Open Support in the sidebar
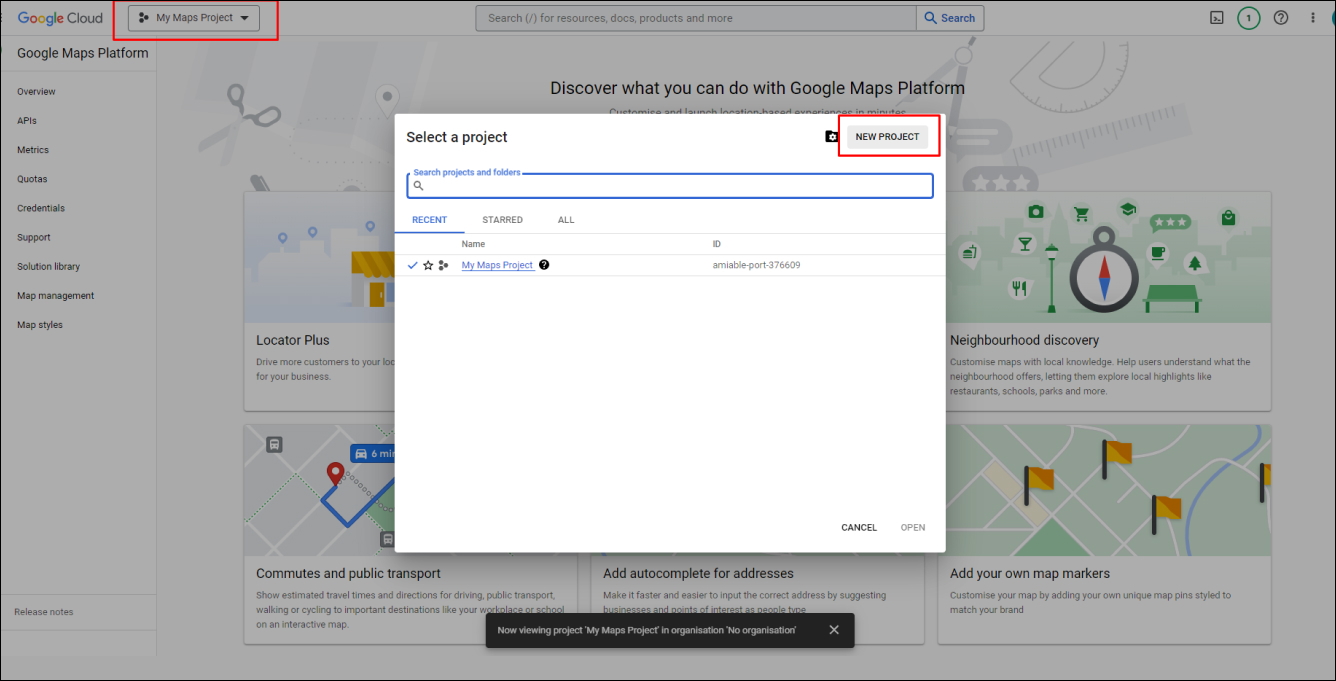 point(34,237)
